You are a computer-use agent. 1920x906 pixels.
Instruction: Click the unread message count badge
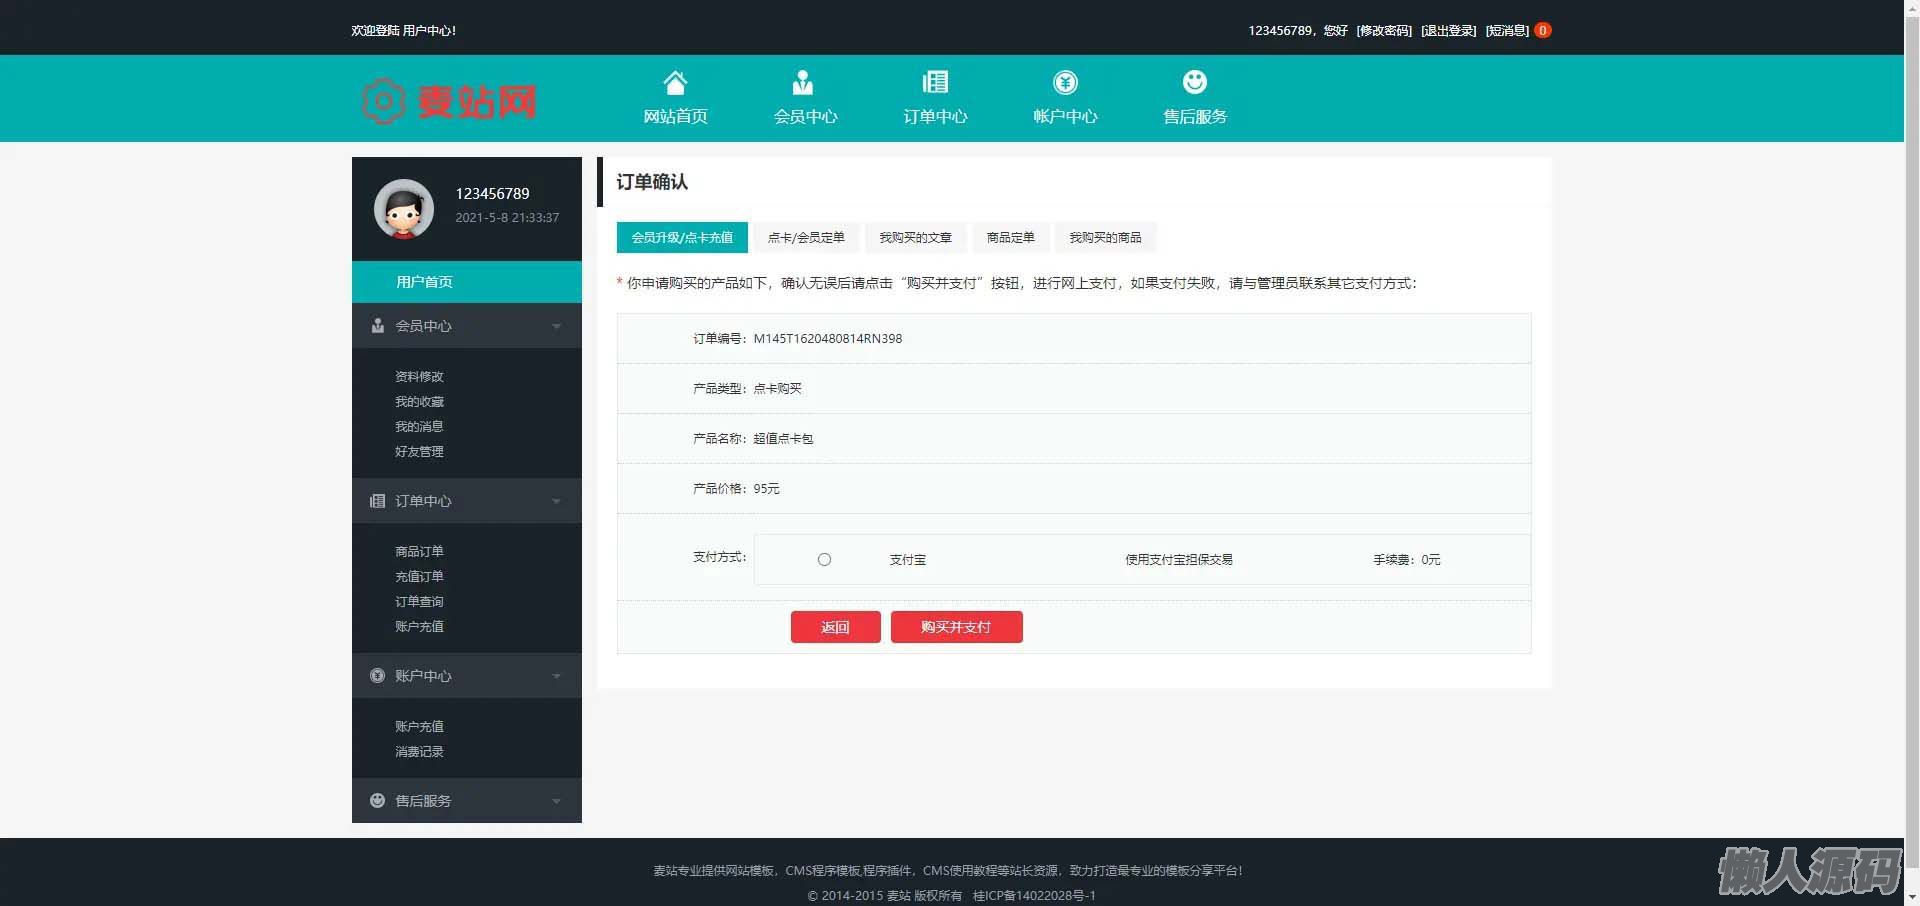click(x=1543, y=30)
